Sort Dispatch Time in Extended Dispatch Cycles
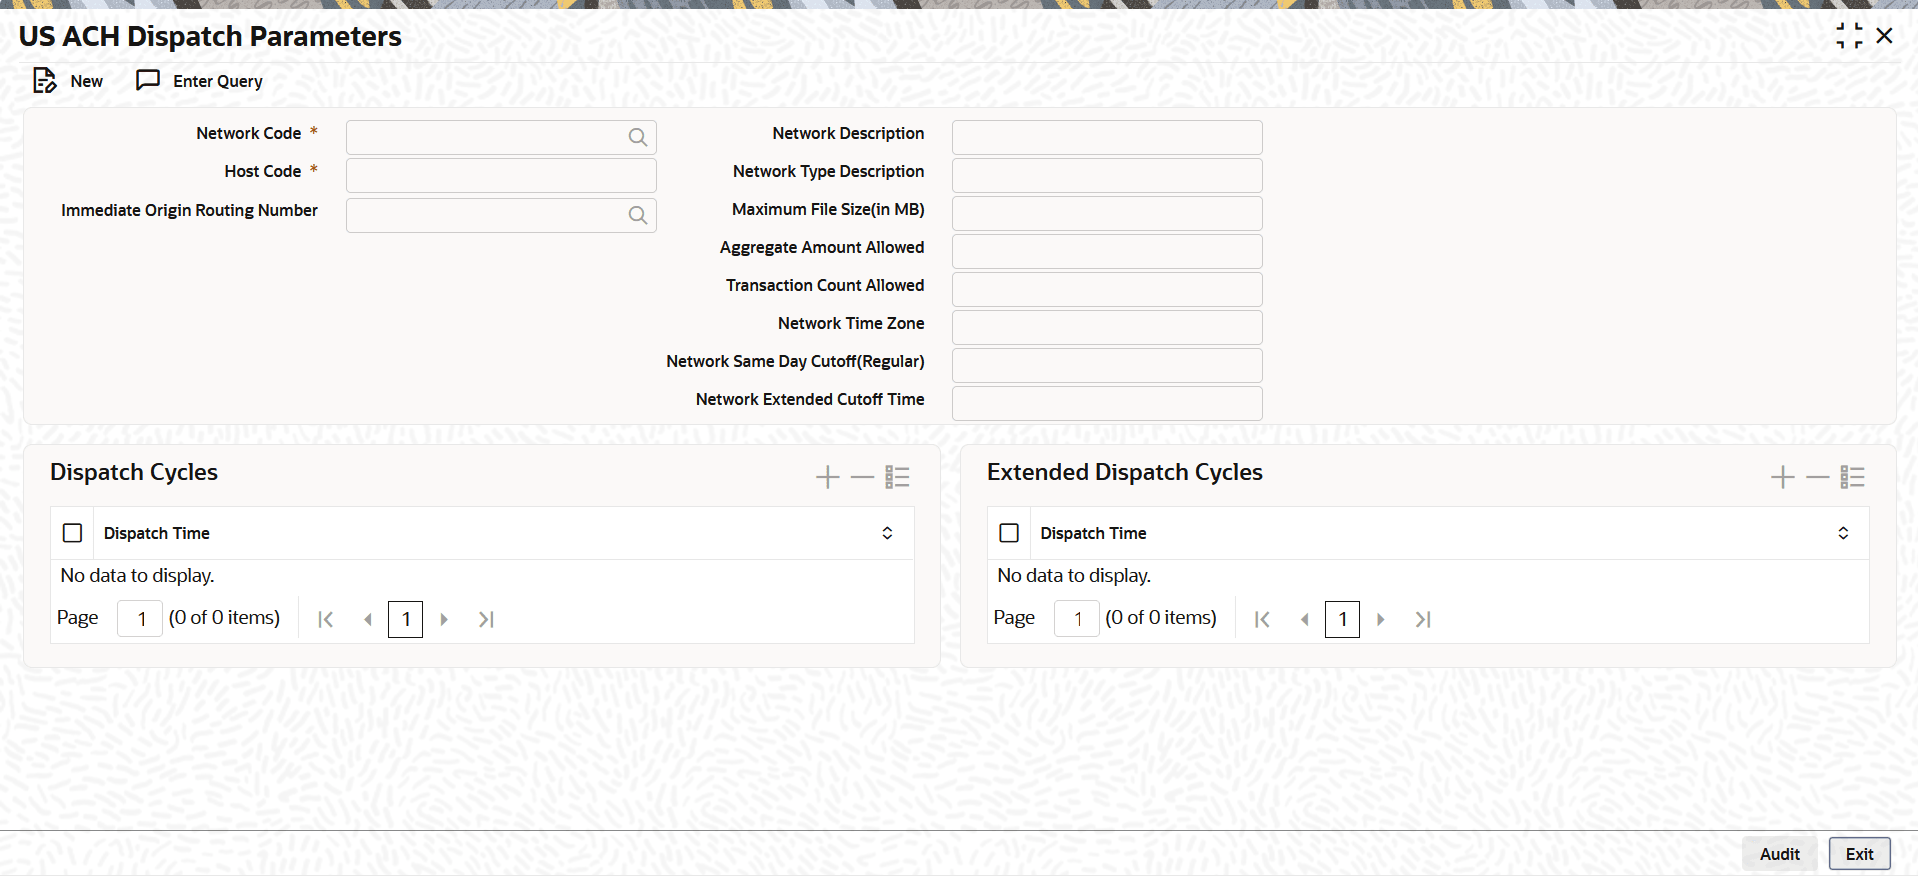Image resolution: width=1918 pixels, height=876 pixels. tap(1843, 533)
